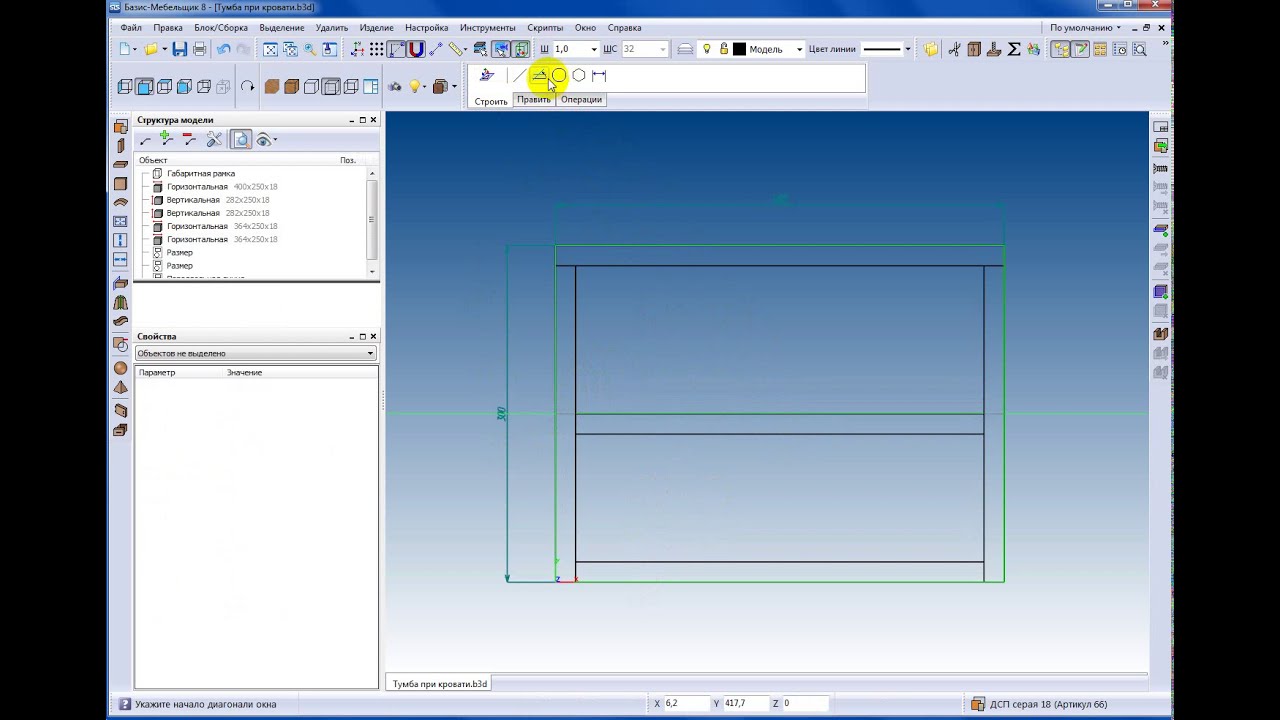Open the light bulb lighting dropdown
Viewport: 1280px width, 720px height.
pos(426,87)
